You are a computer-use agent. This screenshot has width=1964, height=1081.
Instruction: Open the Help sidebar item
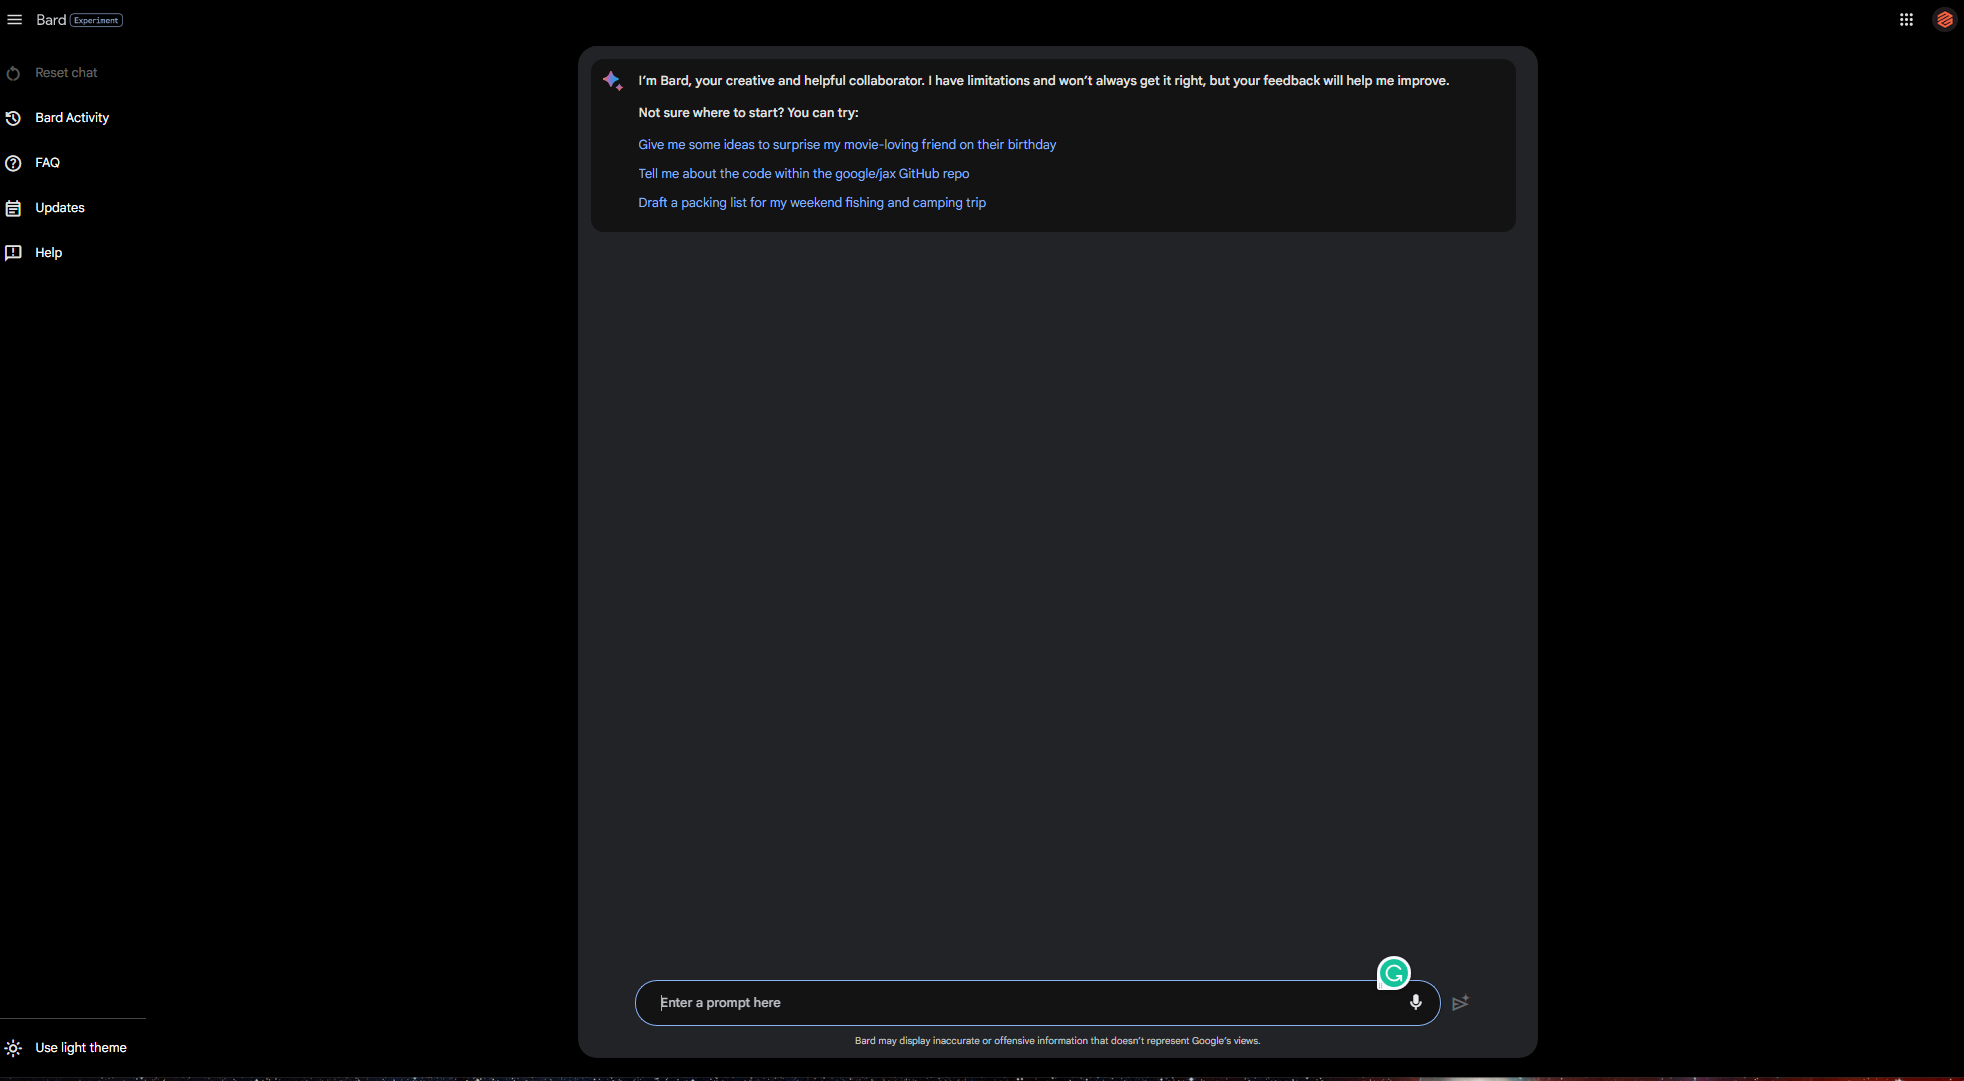[48, 253]
